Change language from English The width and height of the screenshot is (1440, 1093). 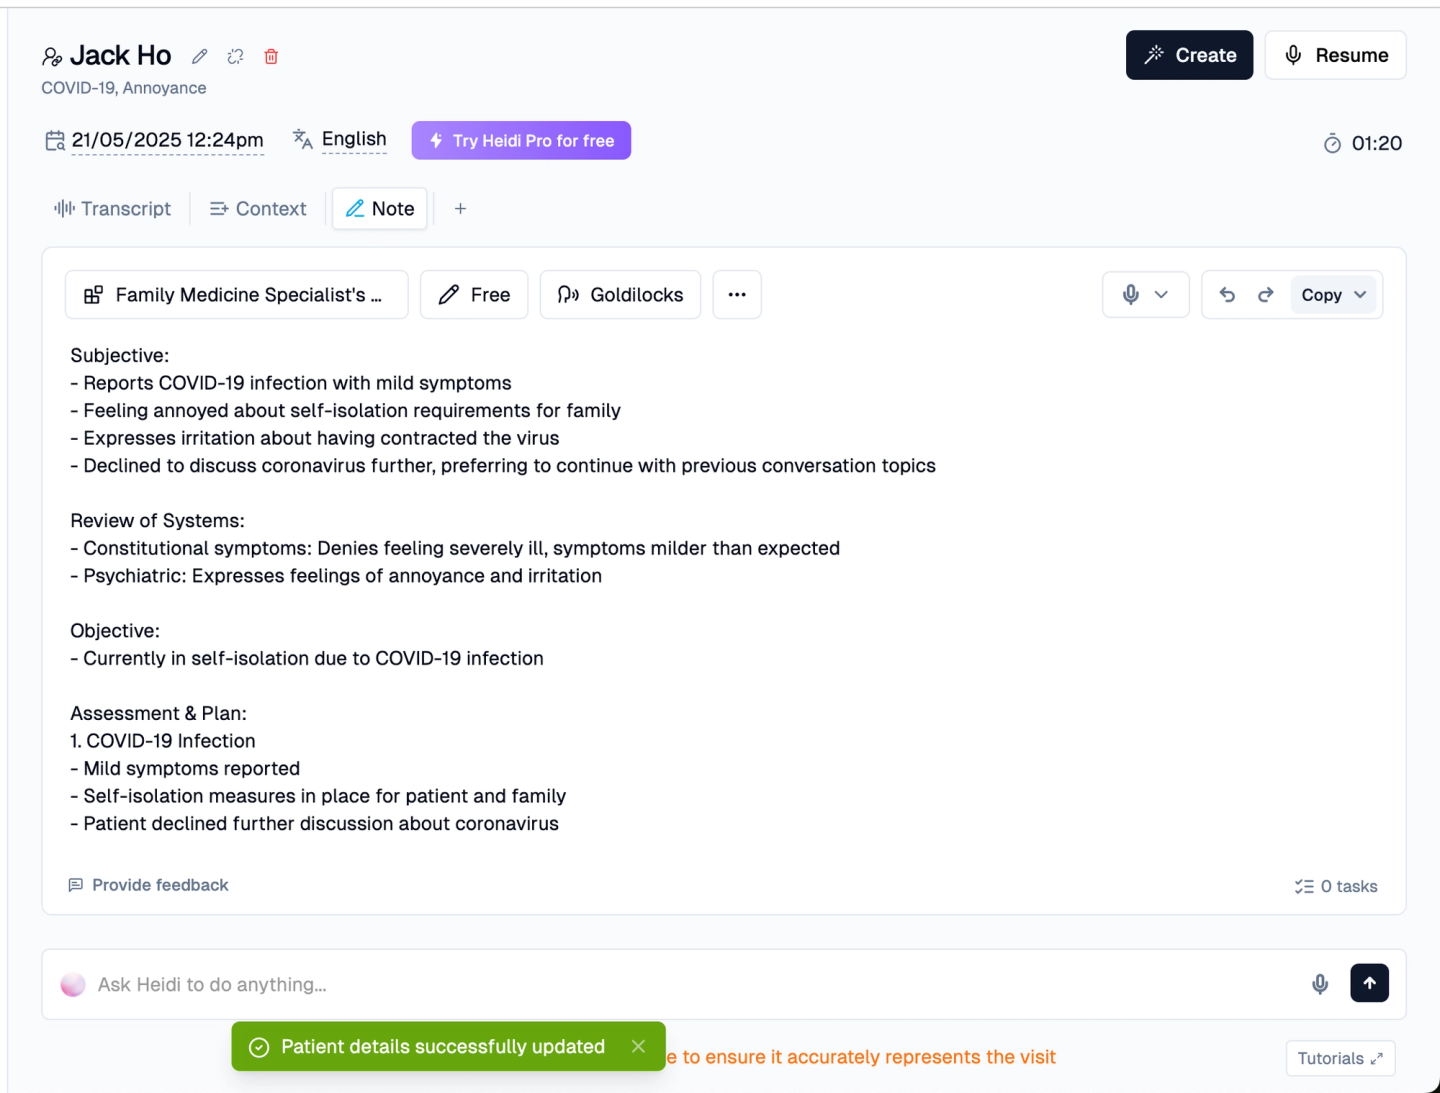340,139
